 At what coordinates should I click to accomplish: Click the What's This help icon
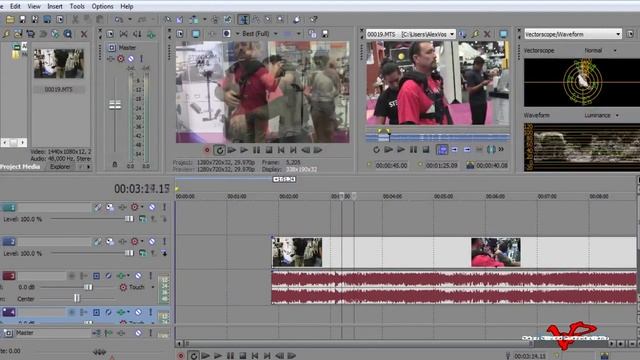point(313,19)
